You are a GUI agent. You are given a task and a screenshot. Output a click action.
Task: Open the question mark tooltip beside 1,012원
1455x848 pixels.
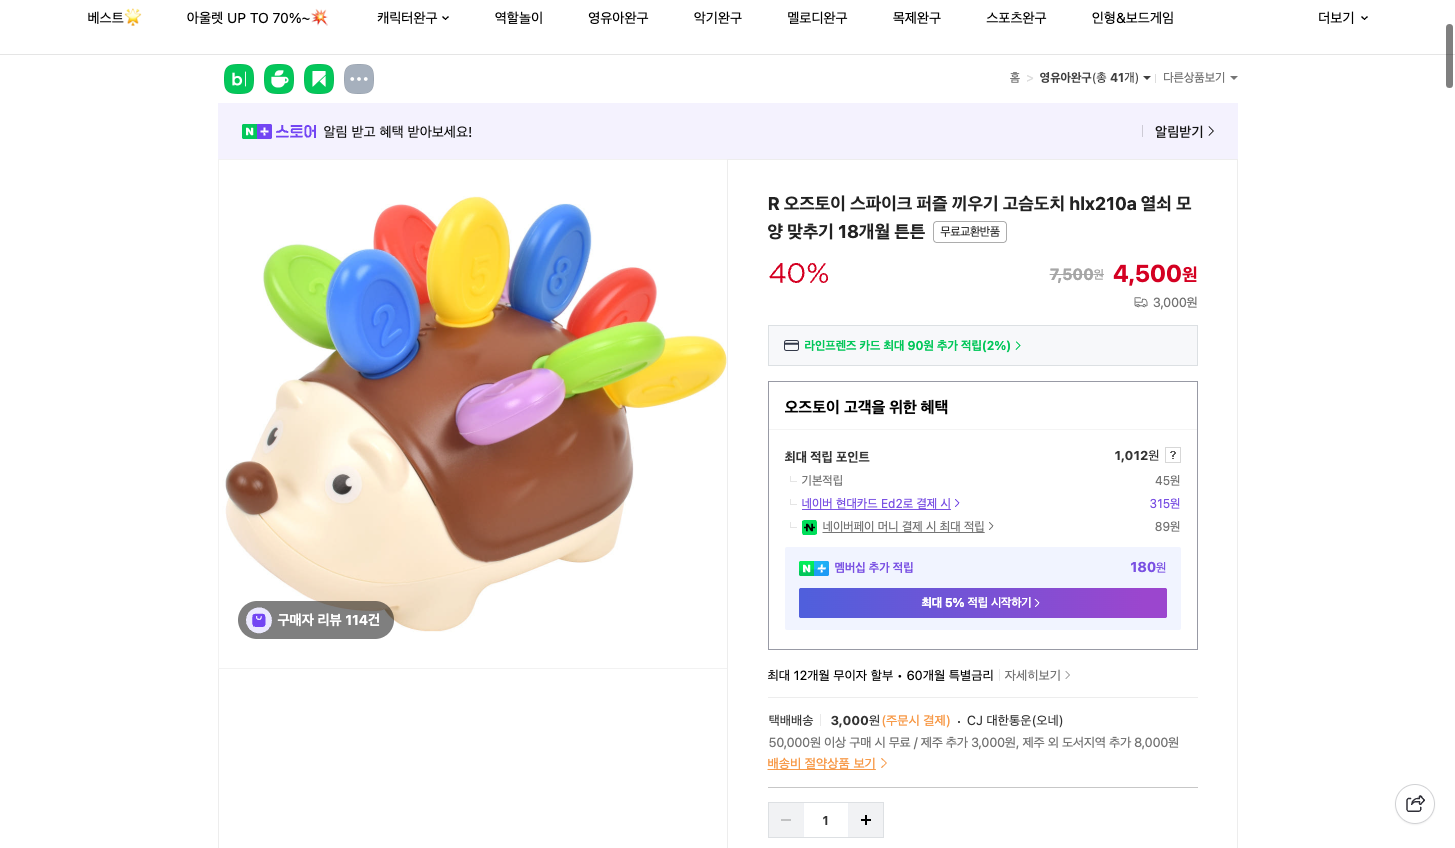coord(1171,454)
